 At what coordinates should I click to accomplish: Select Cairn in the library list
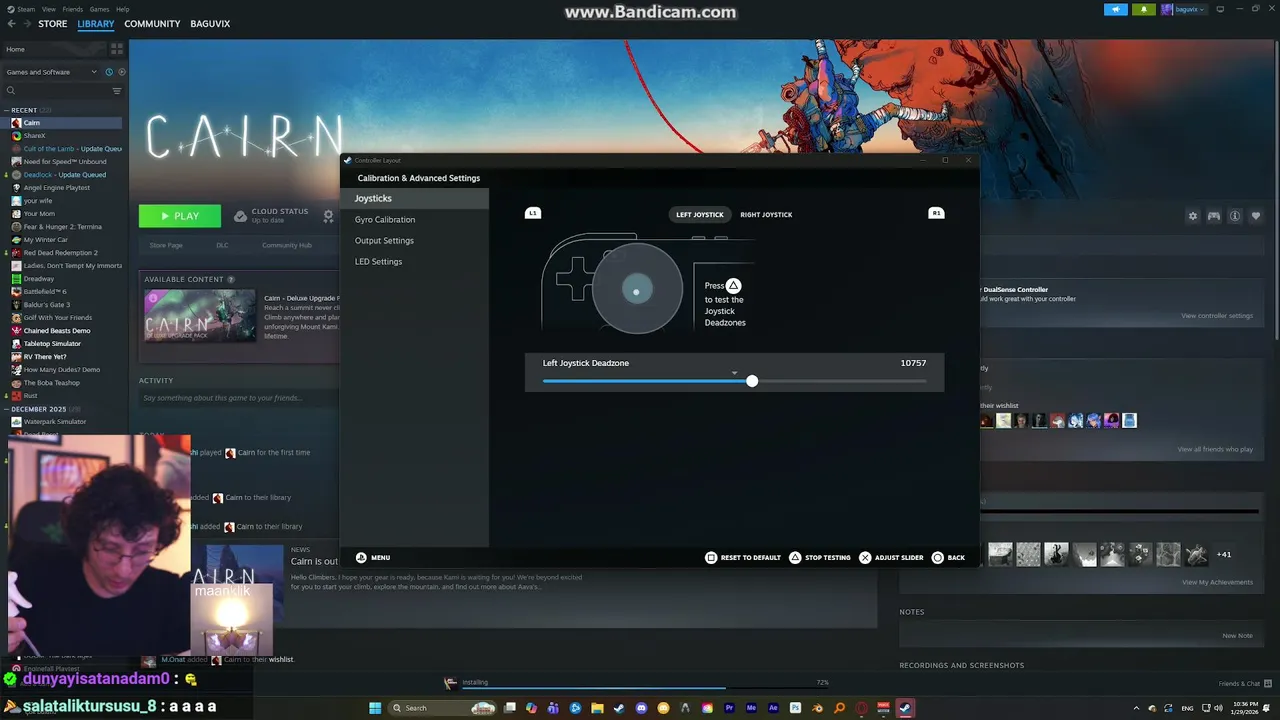pyautogui.click(x=64, y=123)
